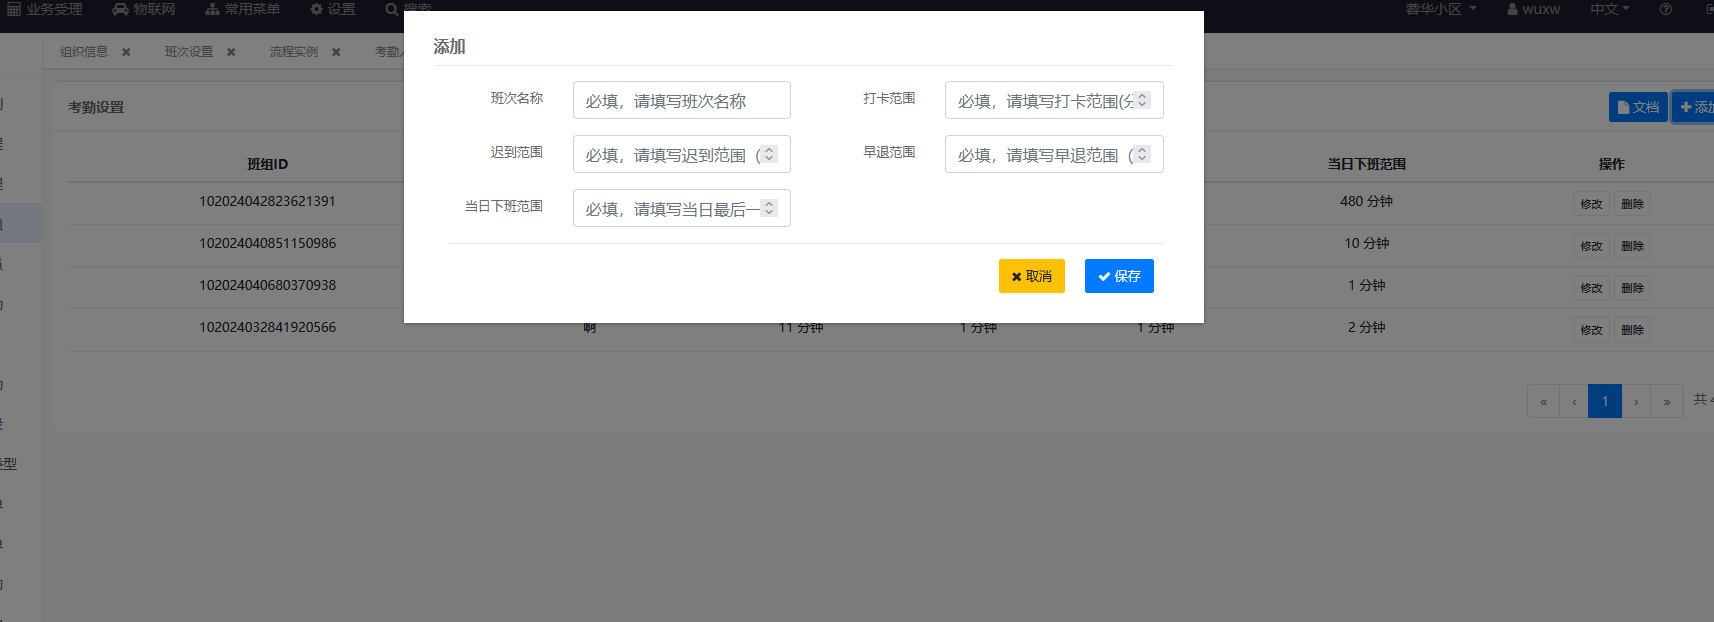Viewport: 1714px width, 622px height.
Task: Click 删除 for the 480 分钟 row
Action: point(1632,204)
